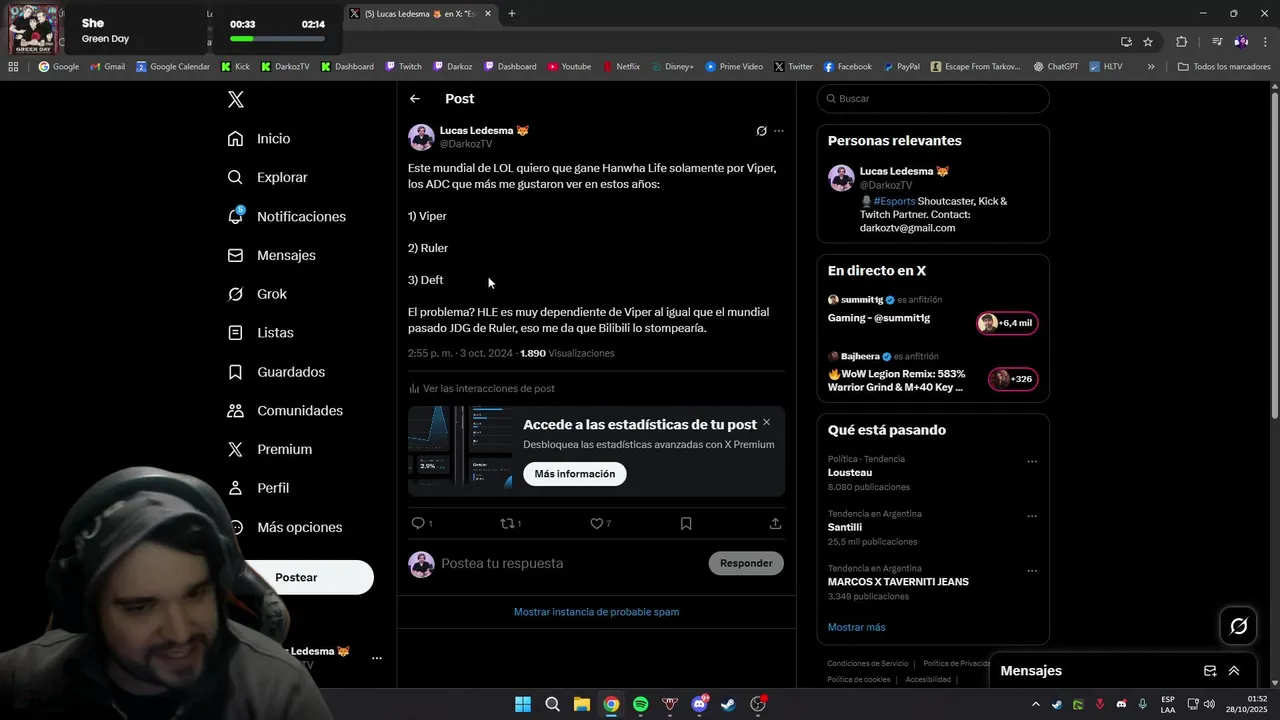
Task: Open the ChatGPT bookmark
Action: point(1055,67)
